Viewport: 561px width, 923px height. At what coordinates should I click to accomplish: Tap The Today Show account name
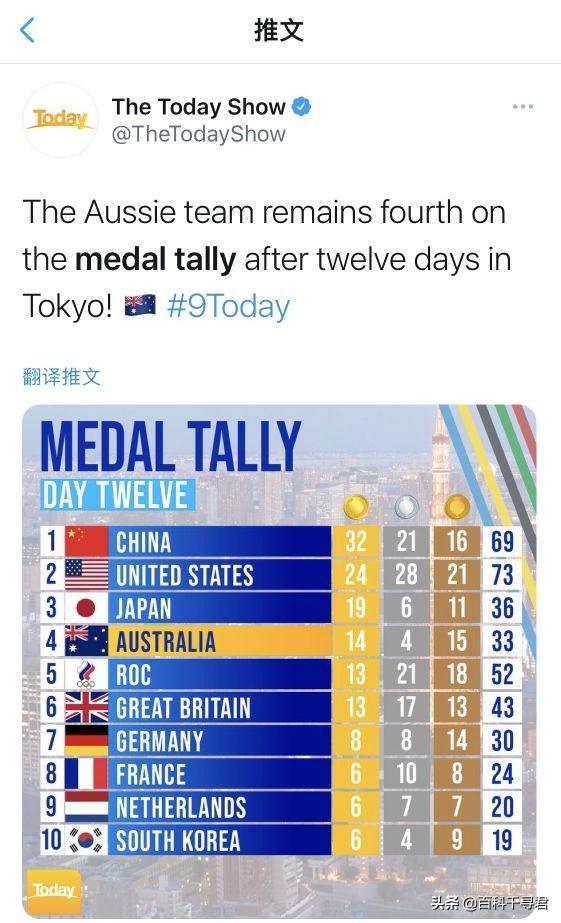[198, 107]
